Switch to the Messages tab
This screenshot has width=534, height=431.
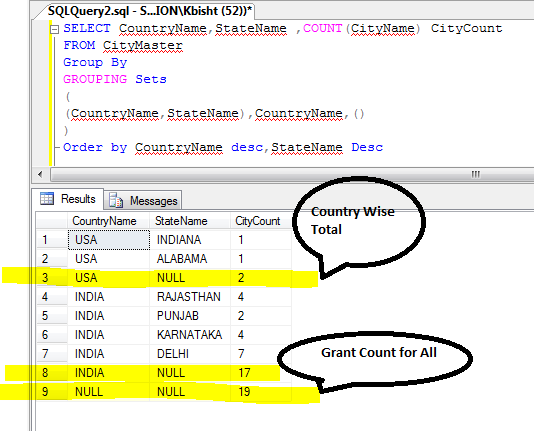143,200
